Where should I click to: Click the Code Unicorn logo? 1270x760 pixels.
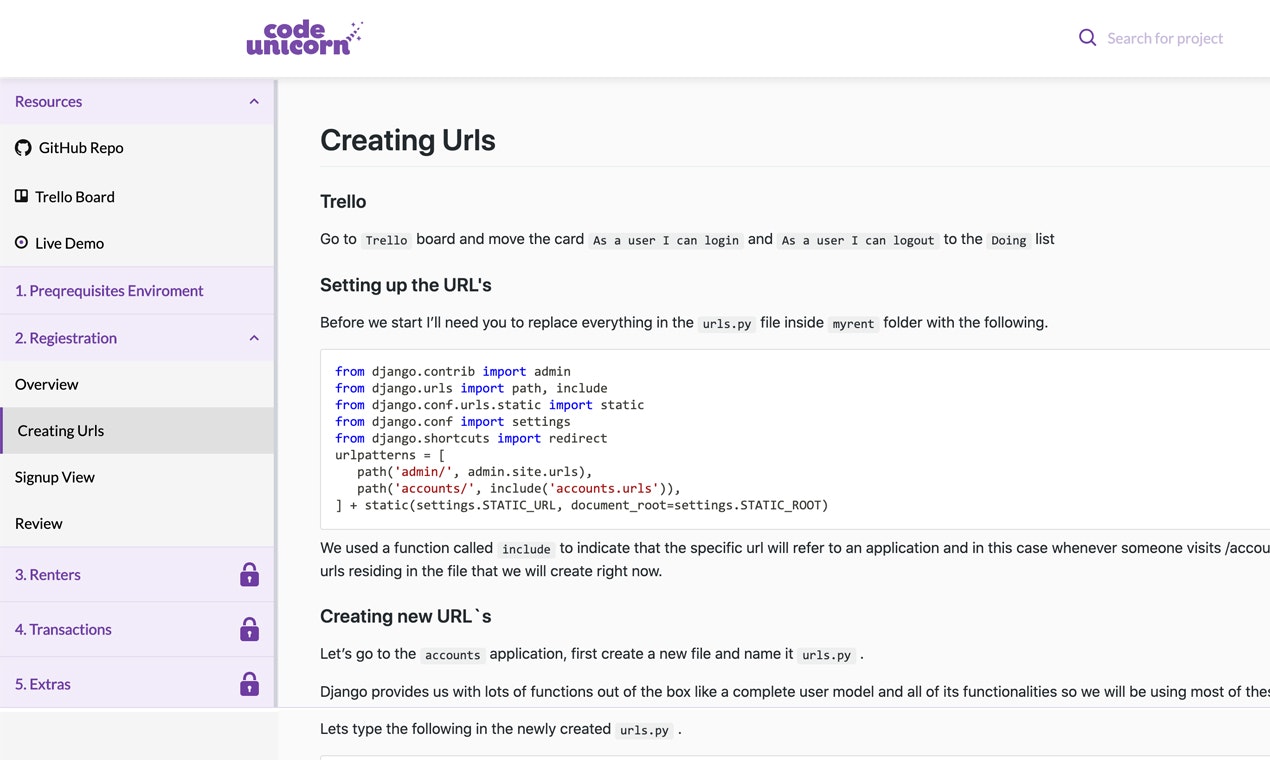[304, 37]
